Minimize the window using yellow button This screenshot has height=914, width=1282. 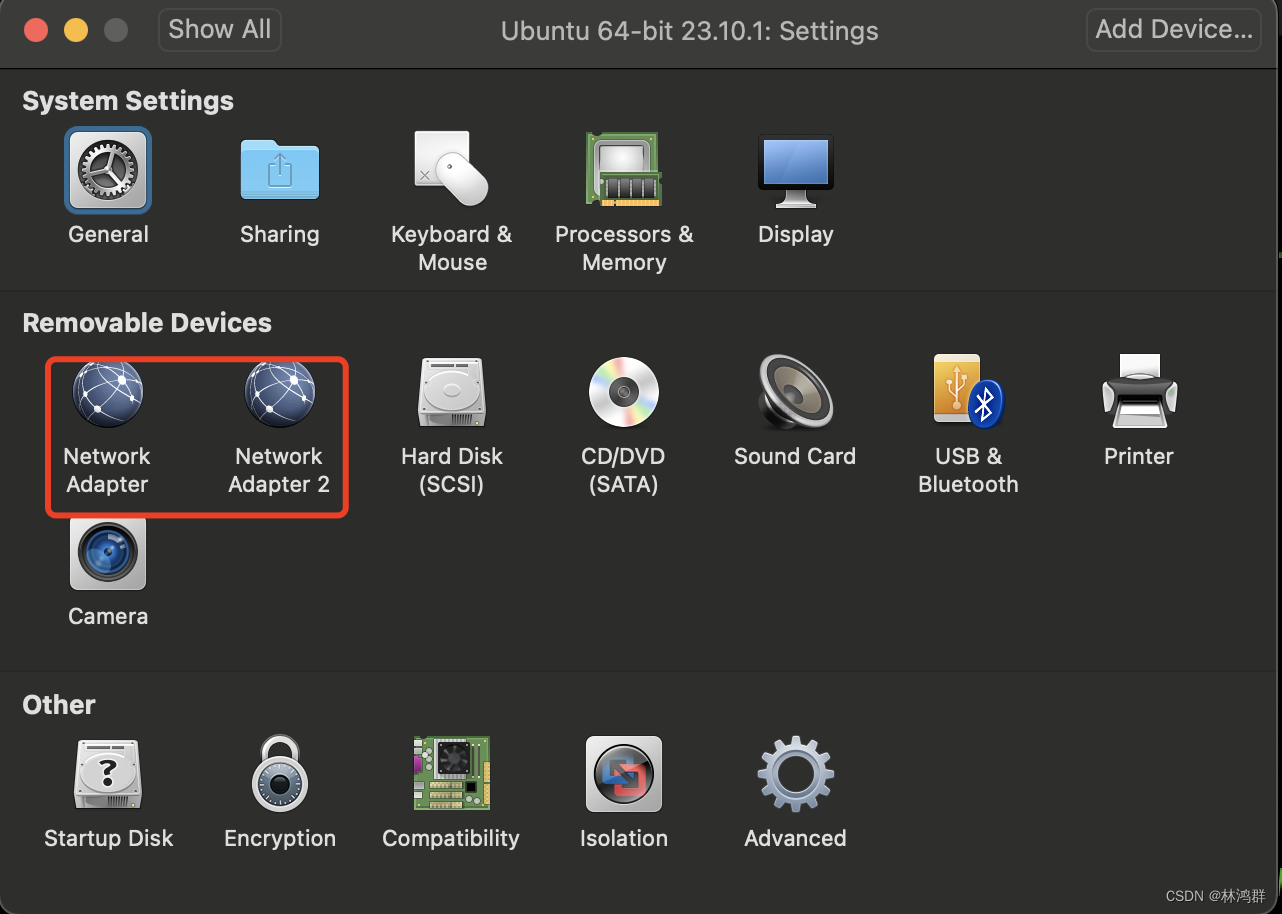point(76,30)
